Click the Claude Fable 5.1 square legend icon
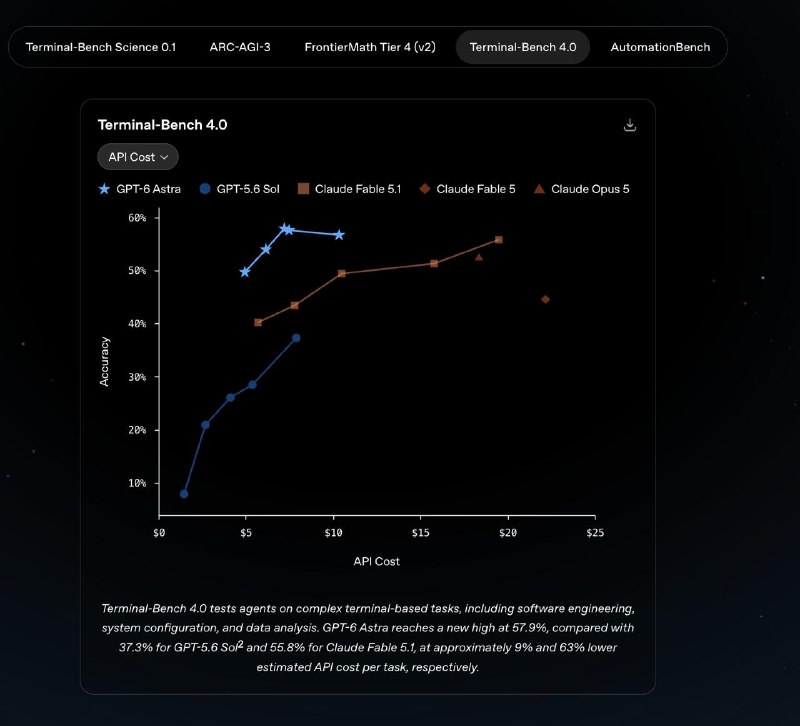This screenshot has height=726, width=800. click(x=304, y=189)
